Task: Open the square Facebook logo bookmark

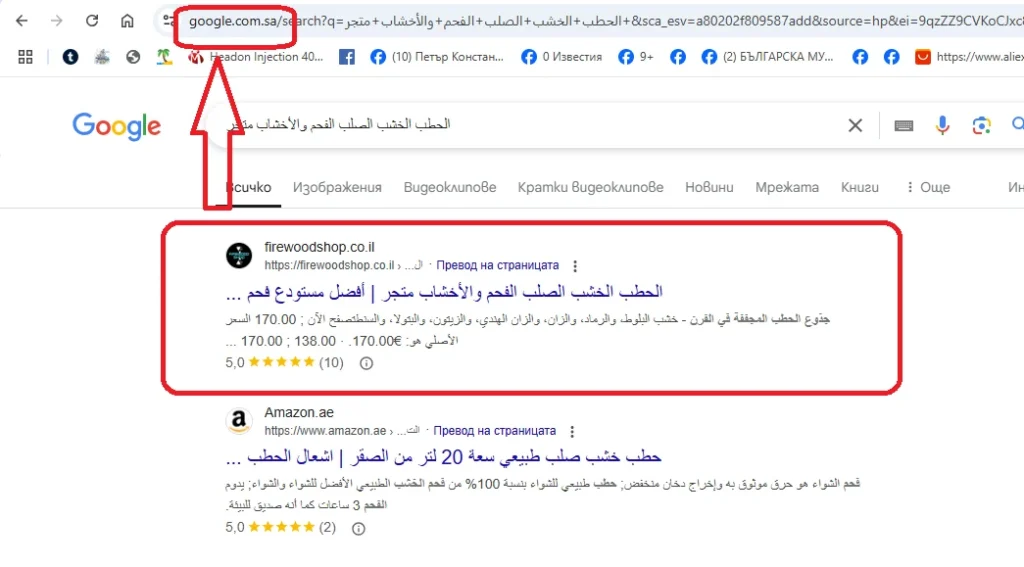Action: tap(347, 57)
